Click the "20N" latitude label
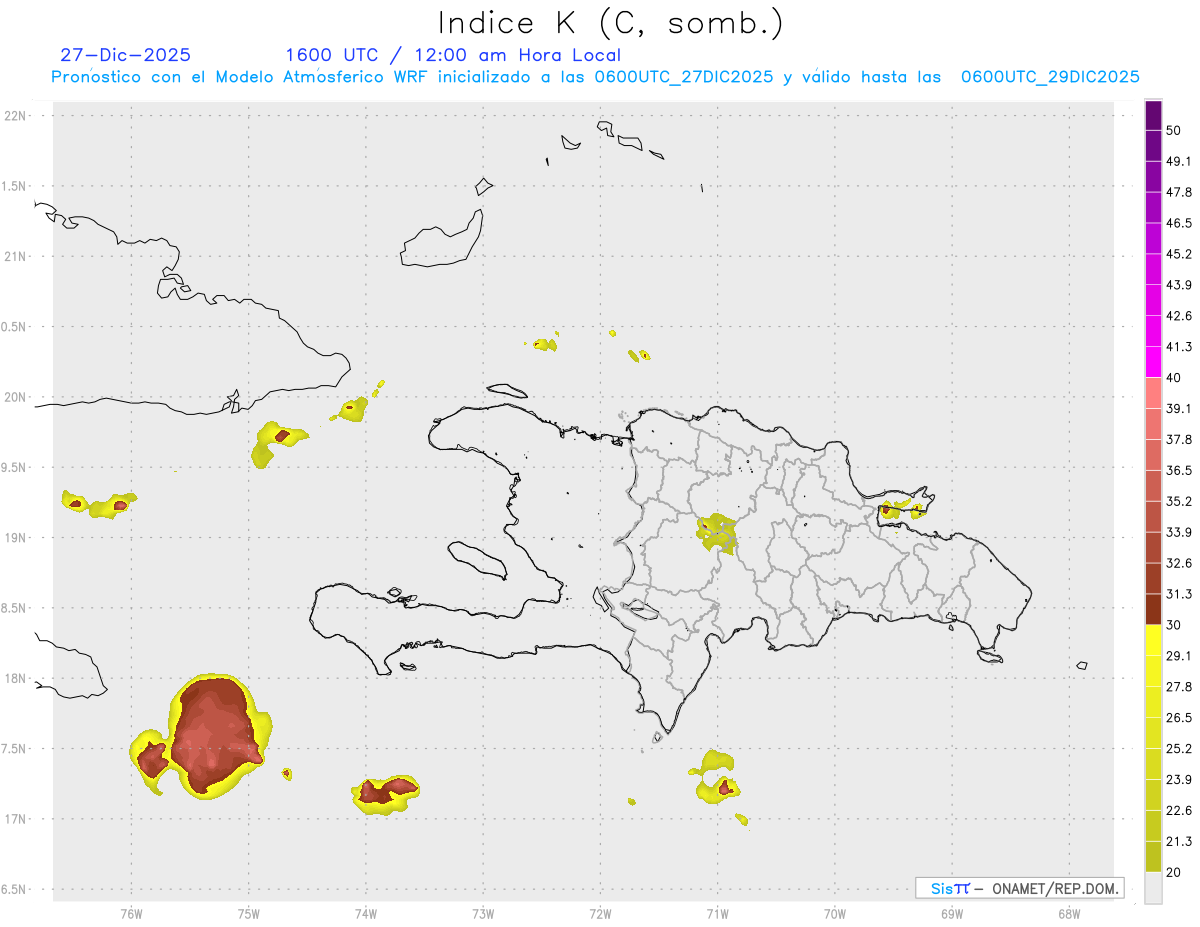Viewport: 1200px width, 927px height. coord(17,397)
